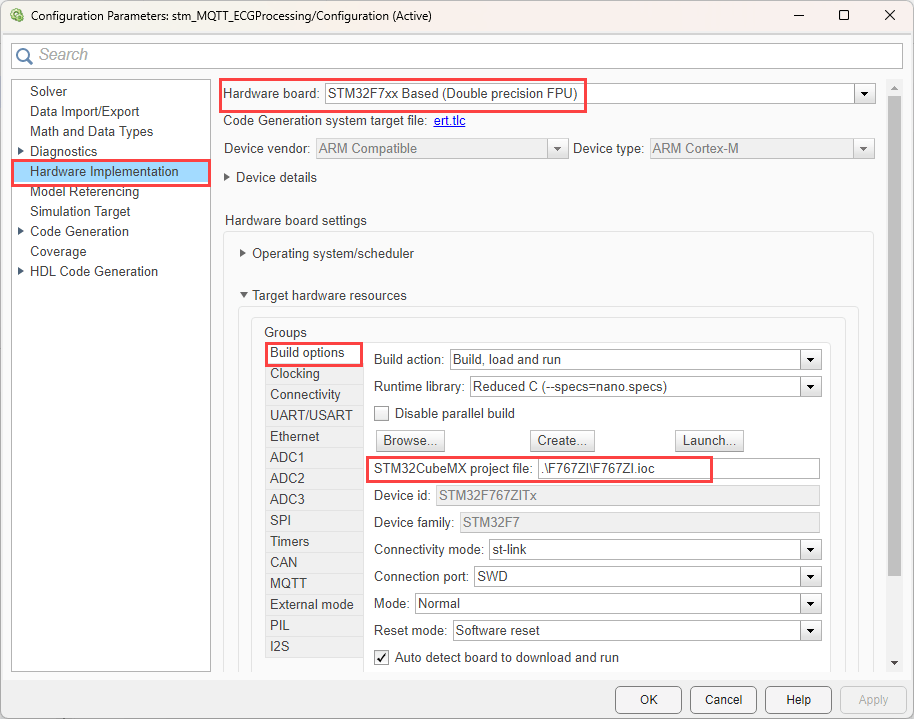Click the Browse... button
The height and width of the screenshot is (719, 914).
pyautogui.click(x=410, y=440)
